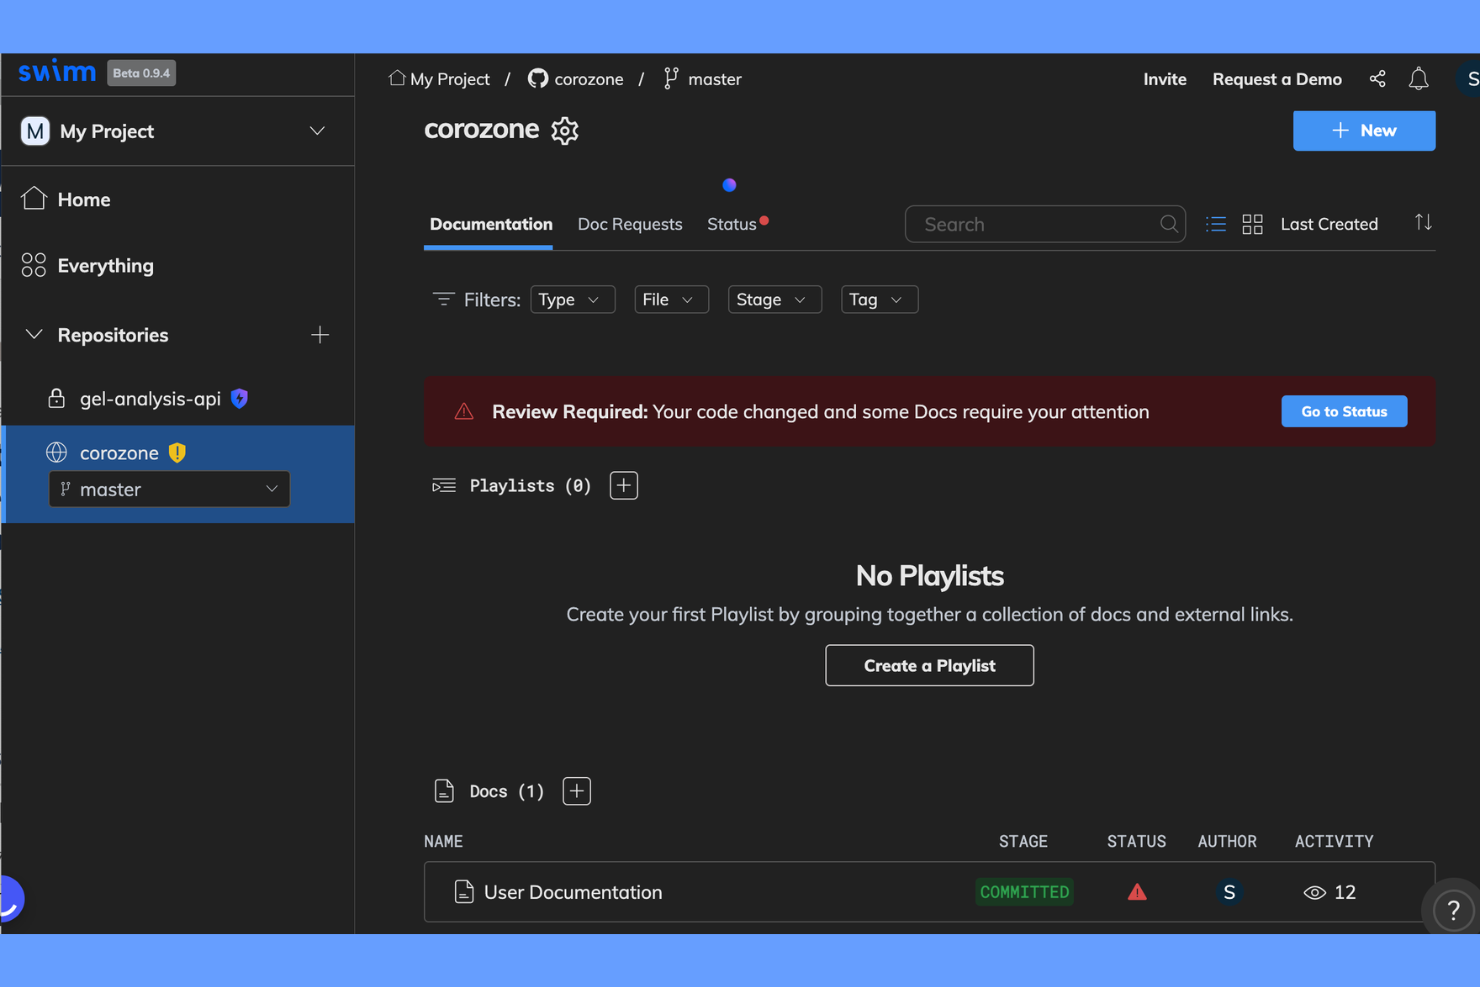Click the GitHub icon in breadcrumb
Screen dimensions: 1480x987
point(538,79)
